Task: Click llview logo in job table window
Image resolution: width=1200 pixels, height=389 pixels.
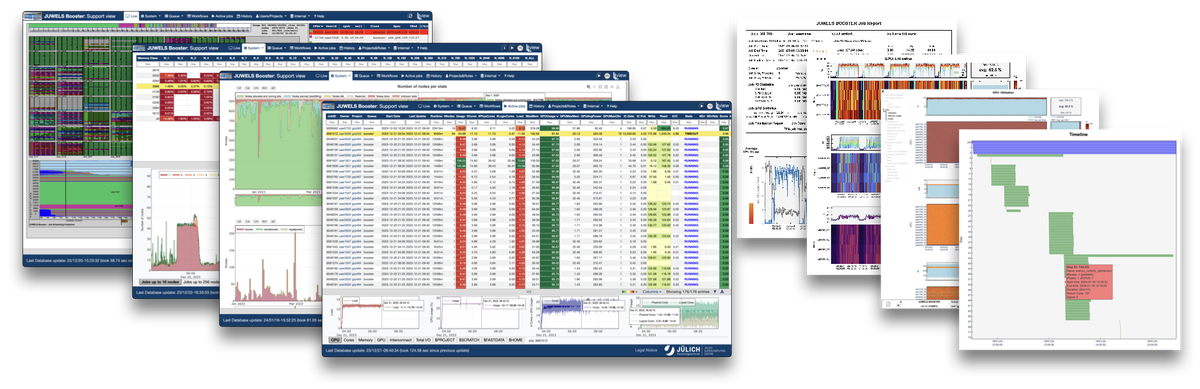Action: click(722, 105)
